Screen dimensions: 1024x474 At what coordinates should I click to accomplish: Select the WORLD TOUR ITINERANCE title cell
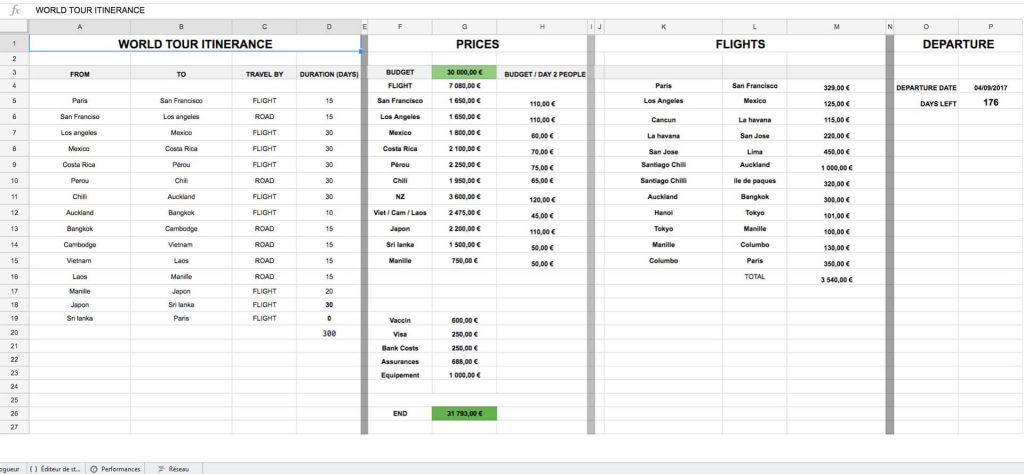click(x=195, y=44)
